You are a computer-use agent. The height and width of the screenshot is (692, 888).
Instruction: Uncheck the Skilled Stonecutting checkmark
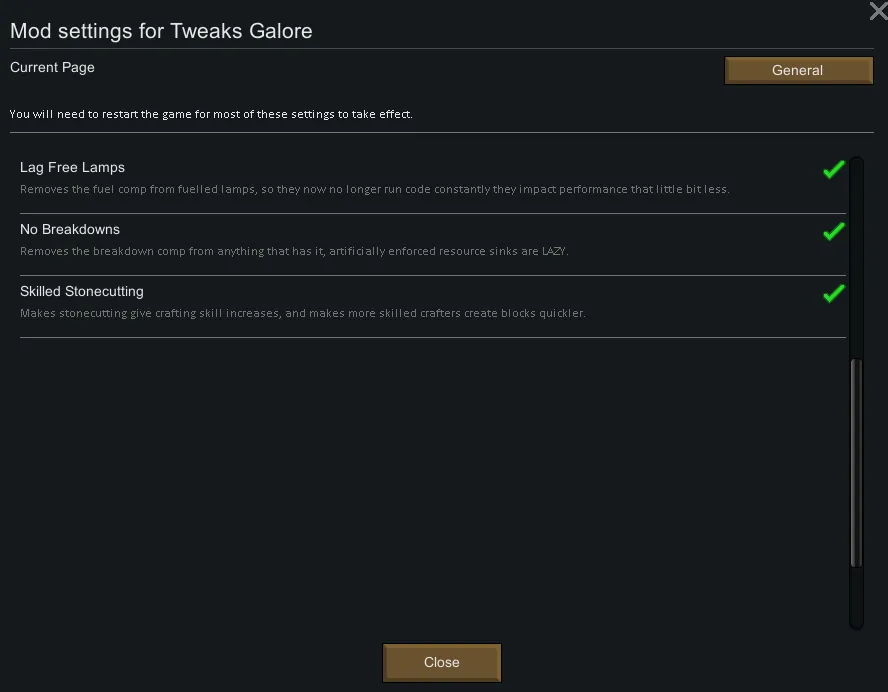coord(833,294)
